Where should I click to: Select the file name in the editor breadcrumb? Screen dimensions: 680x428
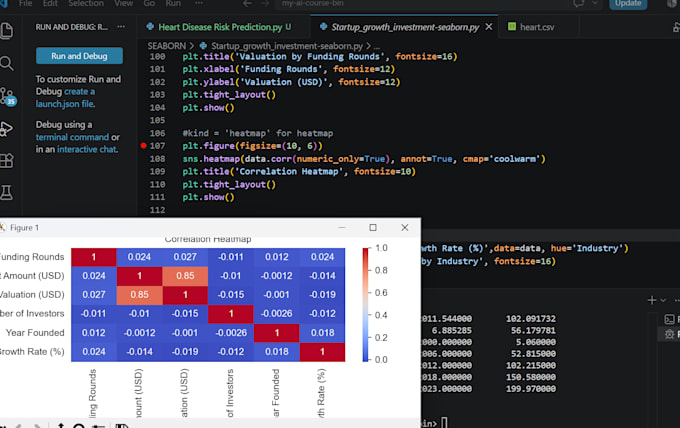(x=286, y=46)
